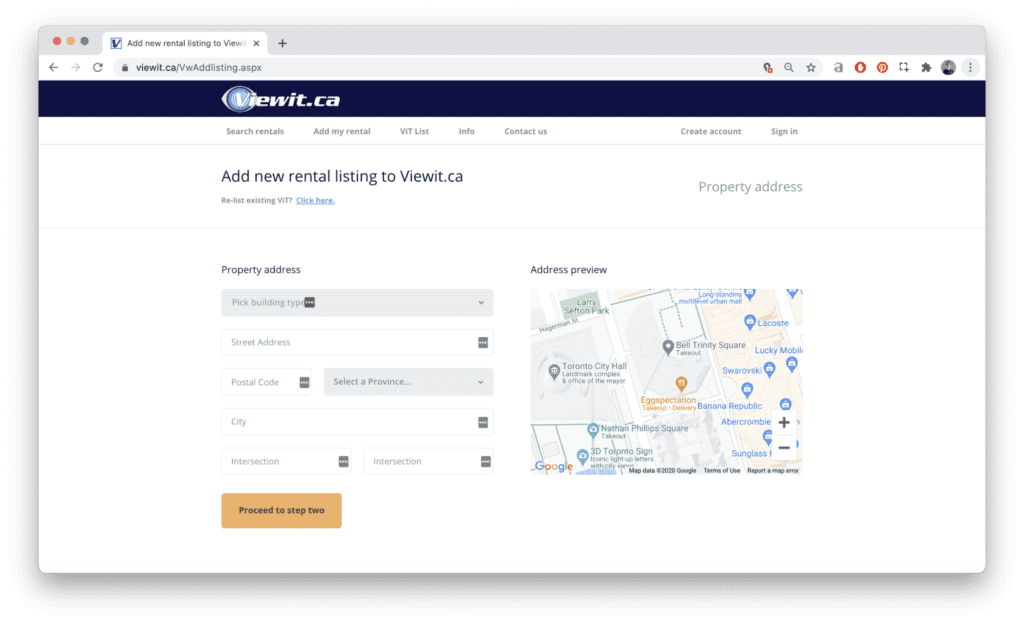
Task: Follow the 'Click here' re-list link
Action: point(315,200)
